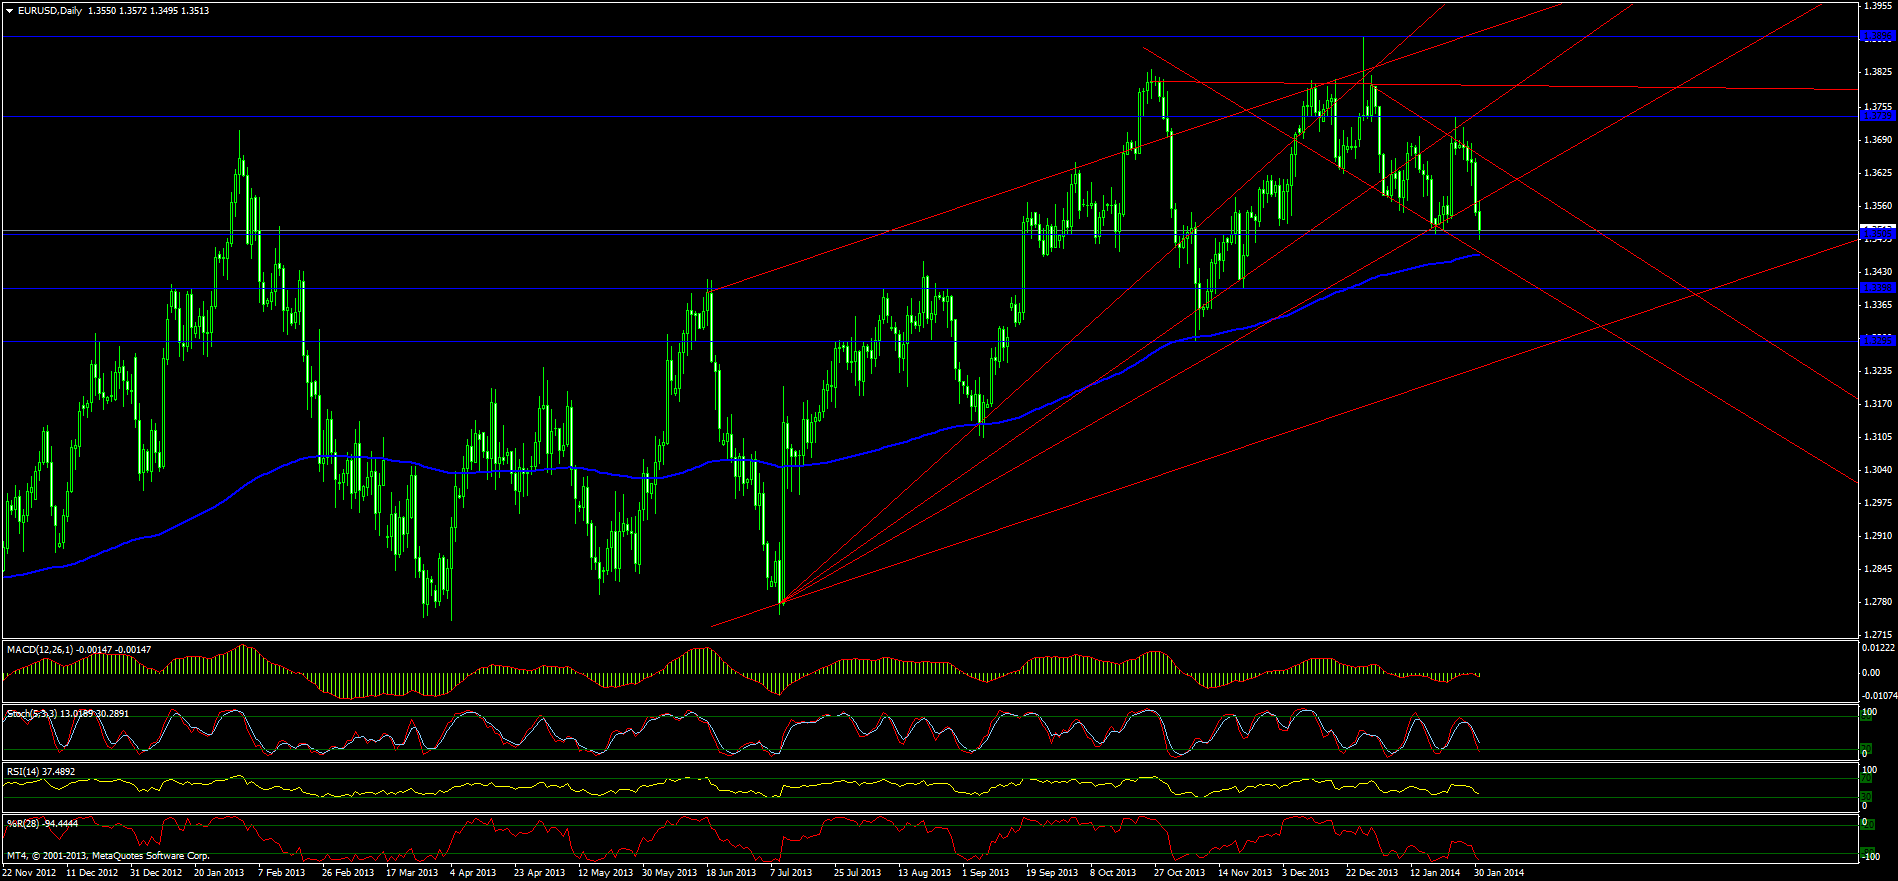This screenshot has height=881, width=1898.
Task: Click the 1.2910 price axis label
Action: (1878, 536)
